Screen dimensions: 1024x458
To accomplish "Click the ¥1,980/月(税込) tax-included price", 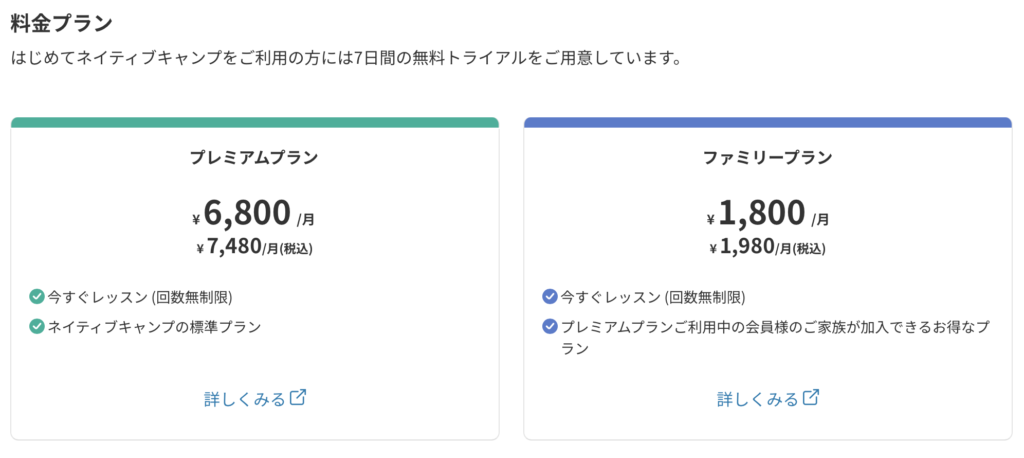I will pyautogui.click(x=767, y=247).
